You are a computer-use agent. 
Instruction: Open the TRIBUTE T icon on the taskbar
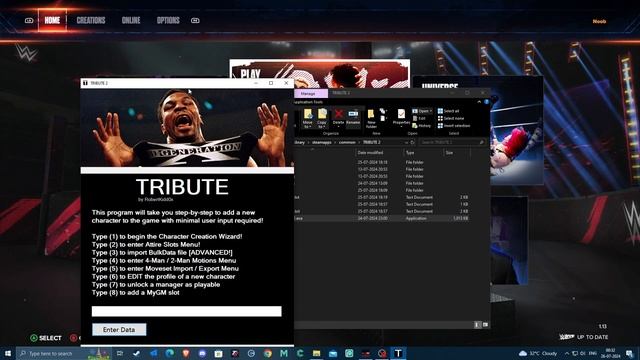398,353
